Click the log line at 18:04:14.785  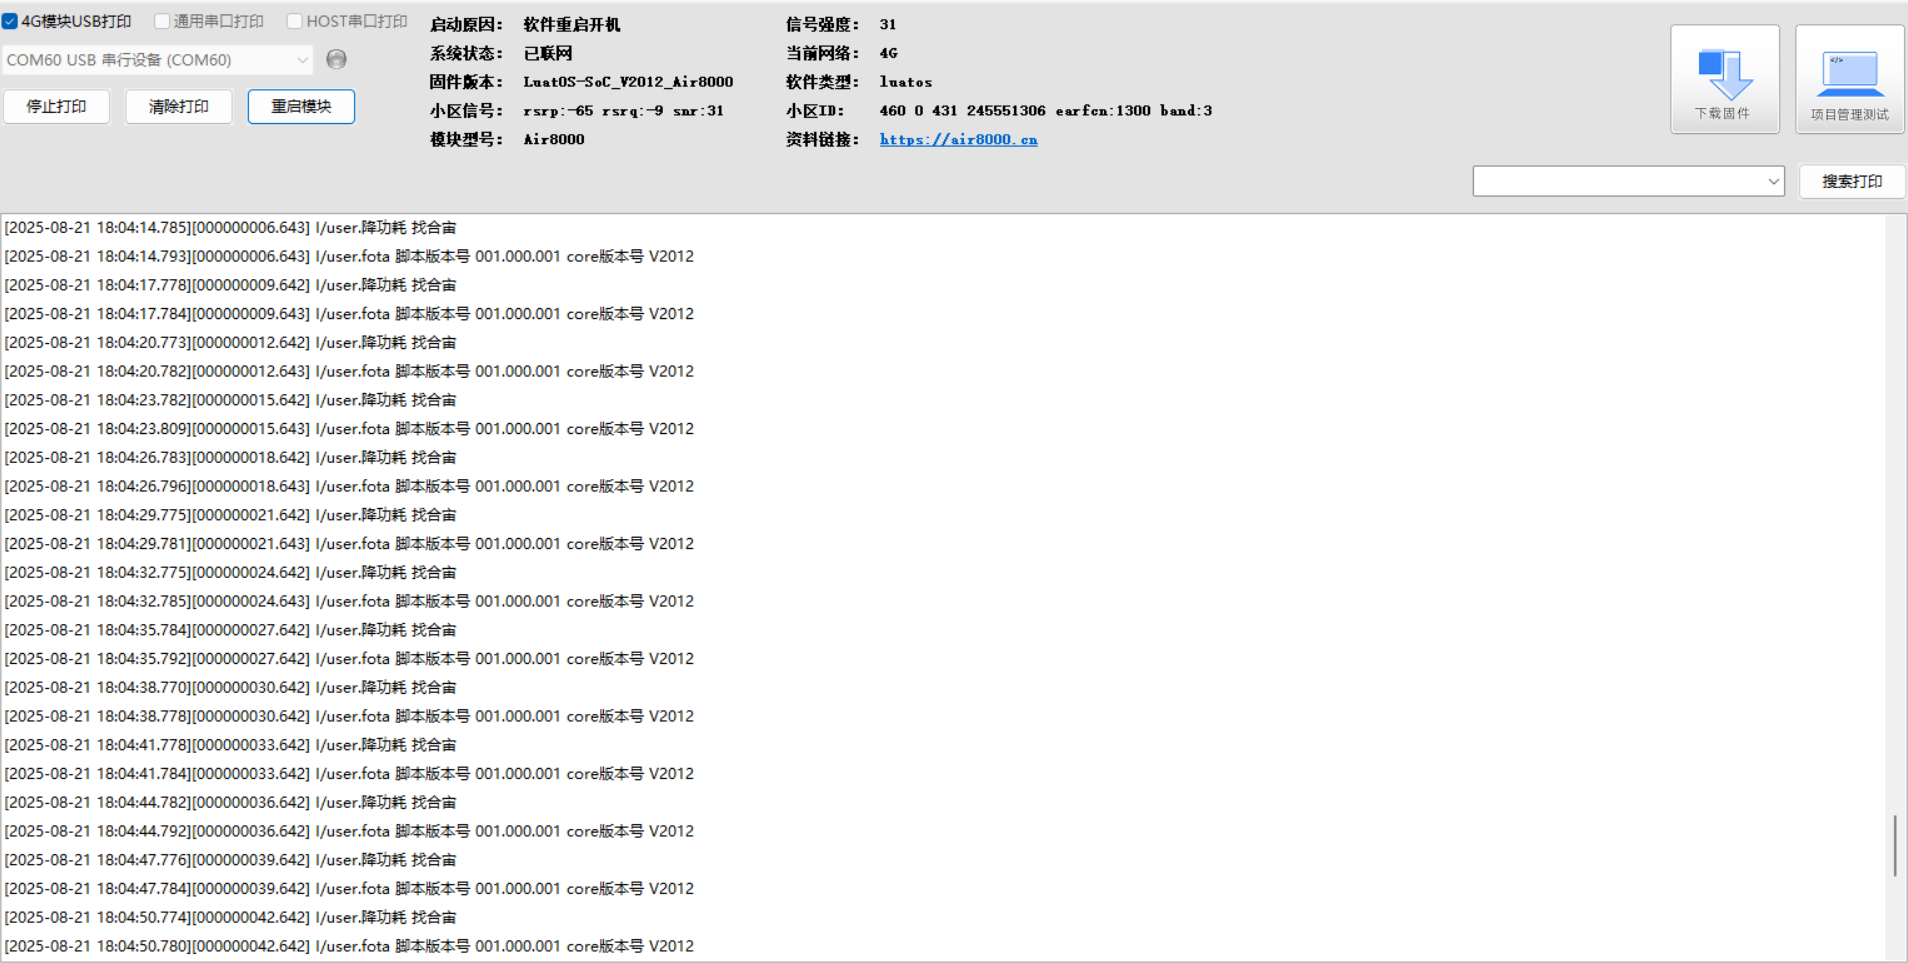[x=230, y=228]
